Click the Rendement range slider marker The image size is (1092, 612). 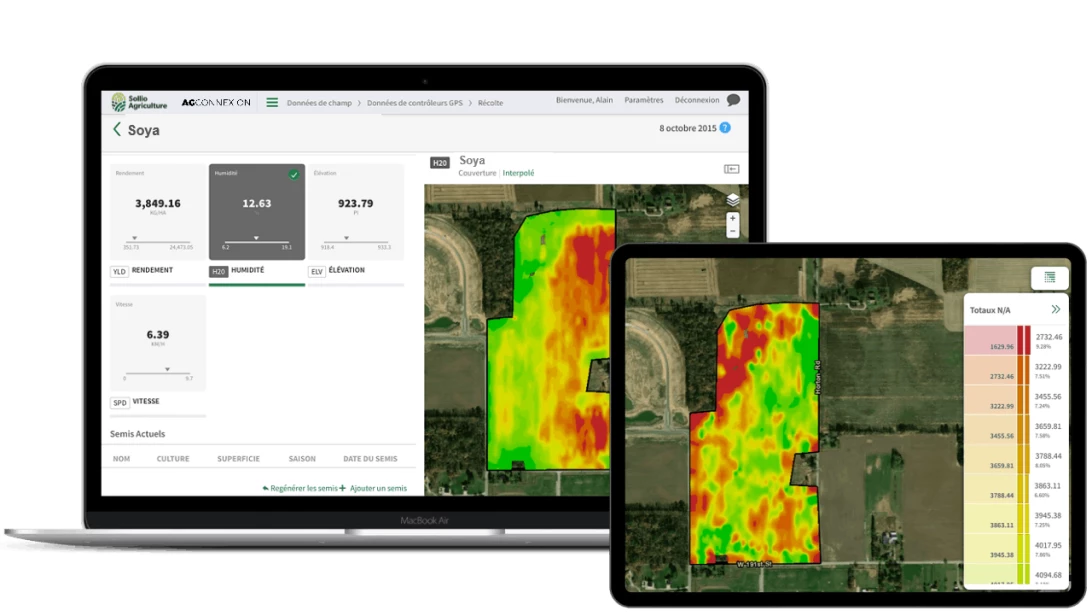(134, 238)
